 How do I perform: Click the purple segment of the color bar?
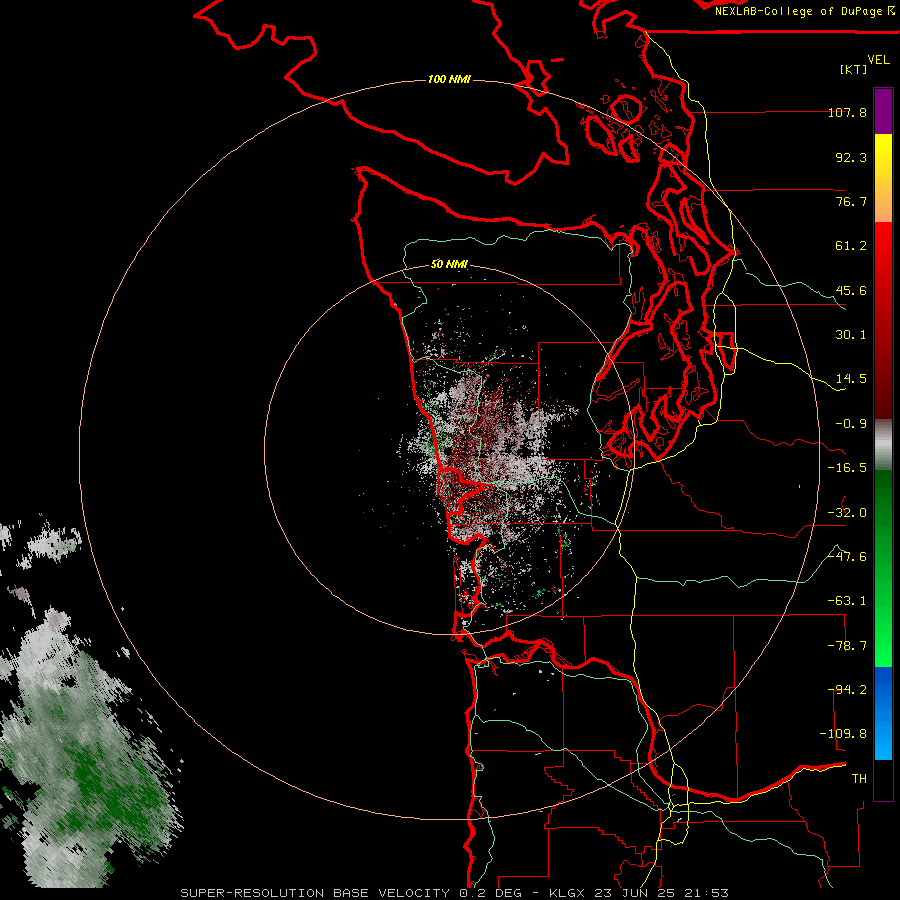(x=883, y=111)
